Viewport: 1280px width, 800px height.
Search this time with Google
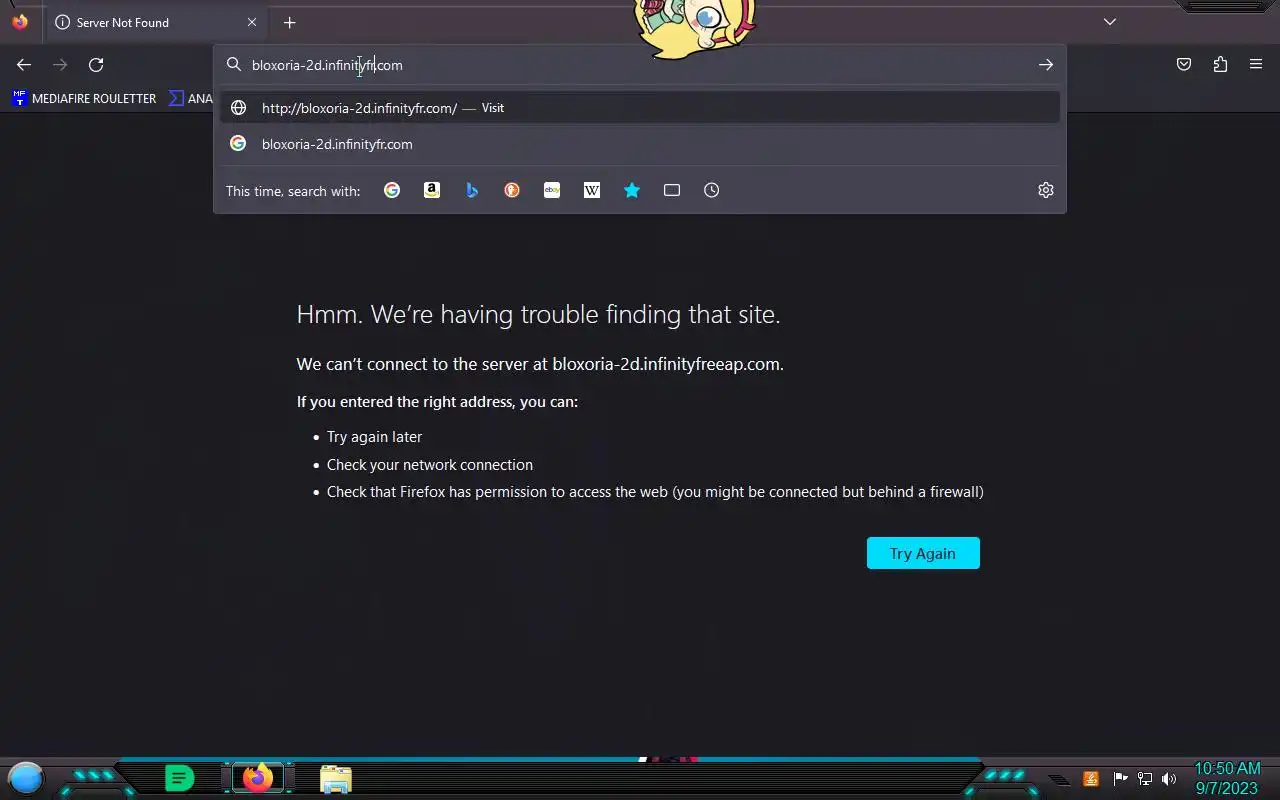392,190
